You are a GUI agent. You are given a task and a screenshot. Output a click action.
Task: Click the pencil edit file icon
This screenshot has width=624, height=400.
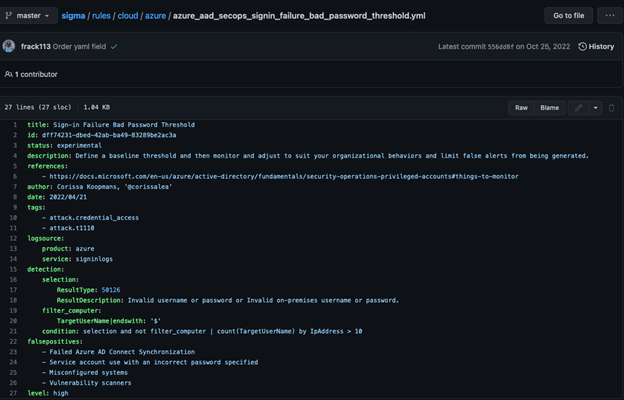[x=577, y=107]
